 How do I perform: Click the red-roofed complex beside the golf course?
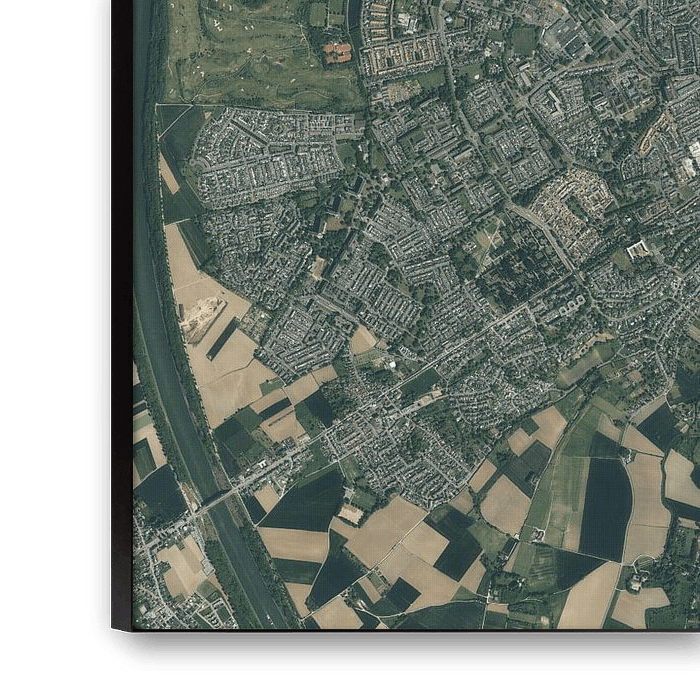[338, 51]
